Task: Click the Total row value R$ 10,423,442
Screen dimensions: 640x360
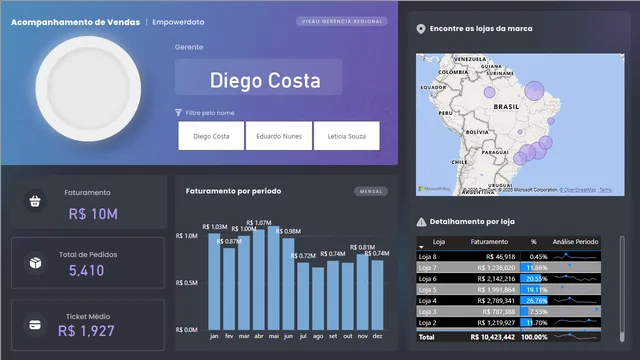Action: [493, 337]
